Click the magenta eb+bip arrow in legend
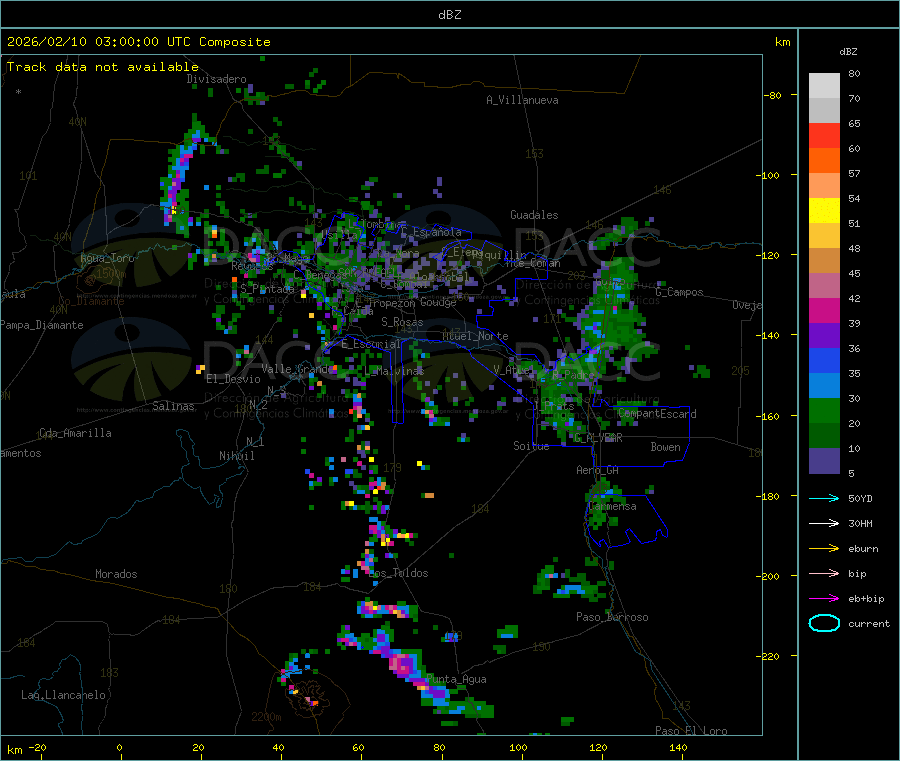 pyautogui.click(x=824, y=598)
